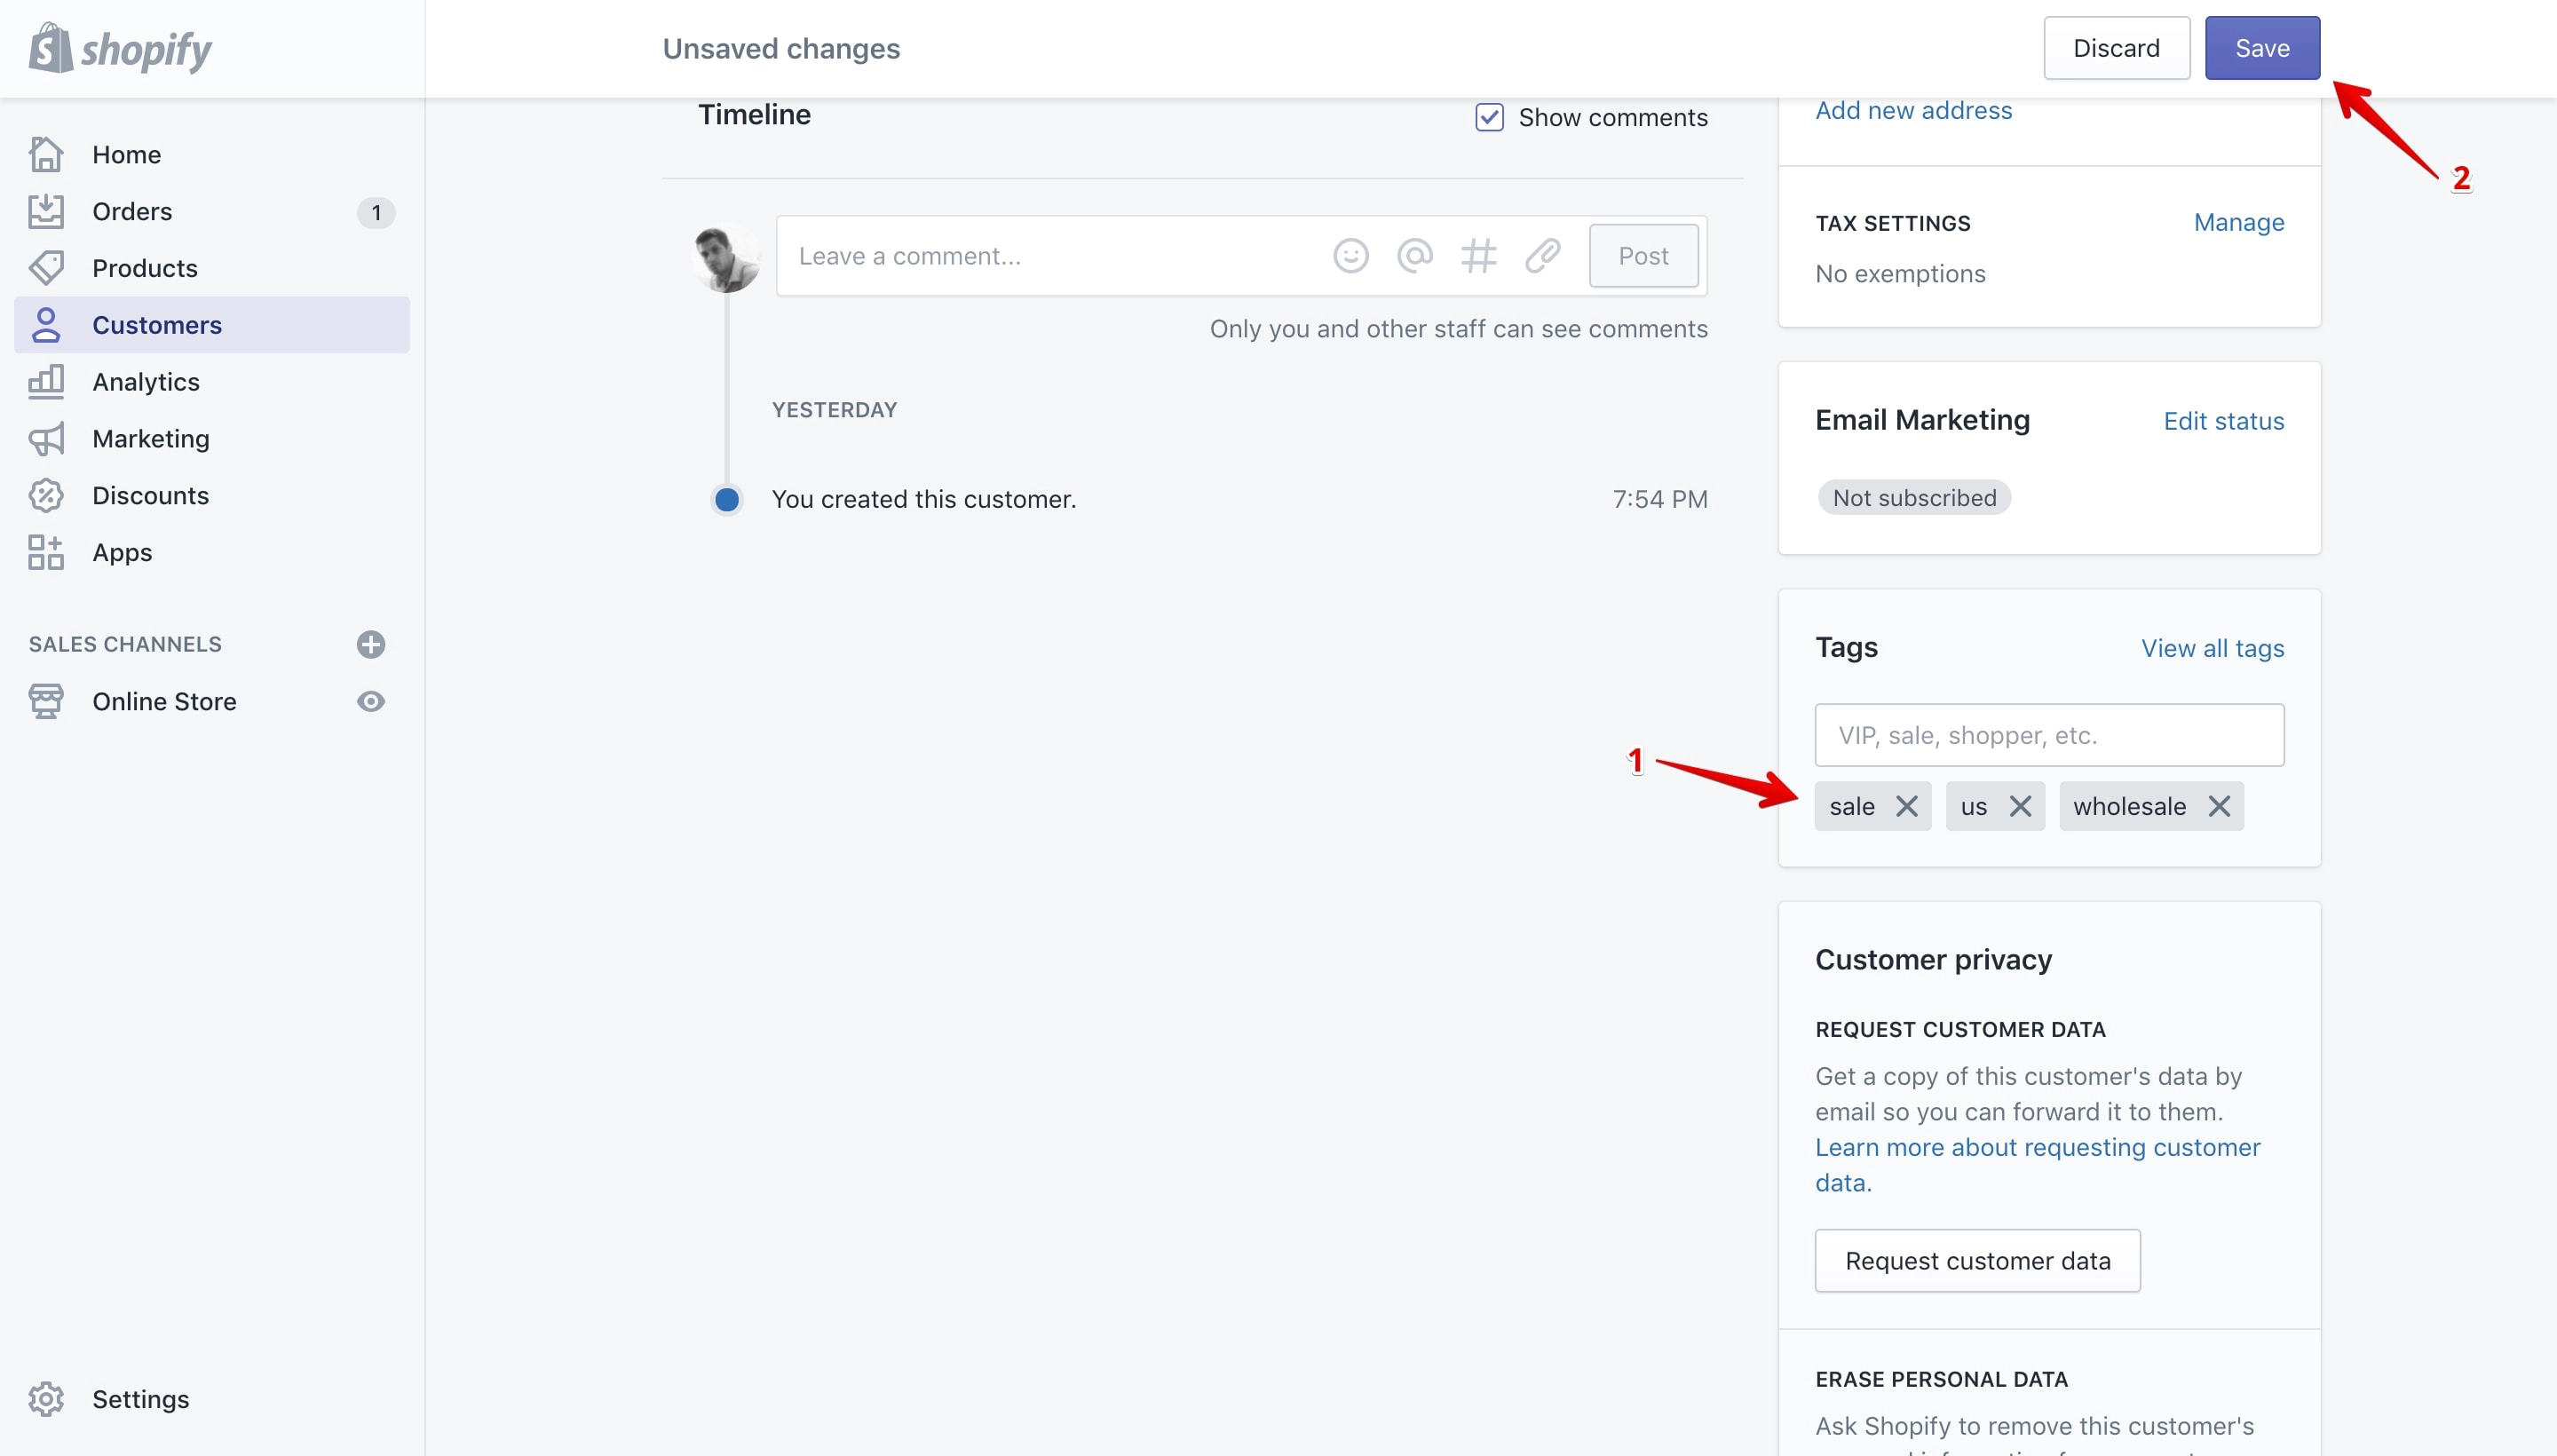Open Analytics section
Screen dimensions: 2557x1456
[x=212, y=382]
